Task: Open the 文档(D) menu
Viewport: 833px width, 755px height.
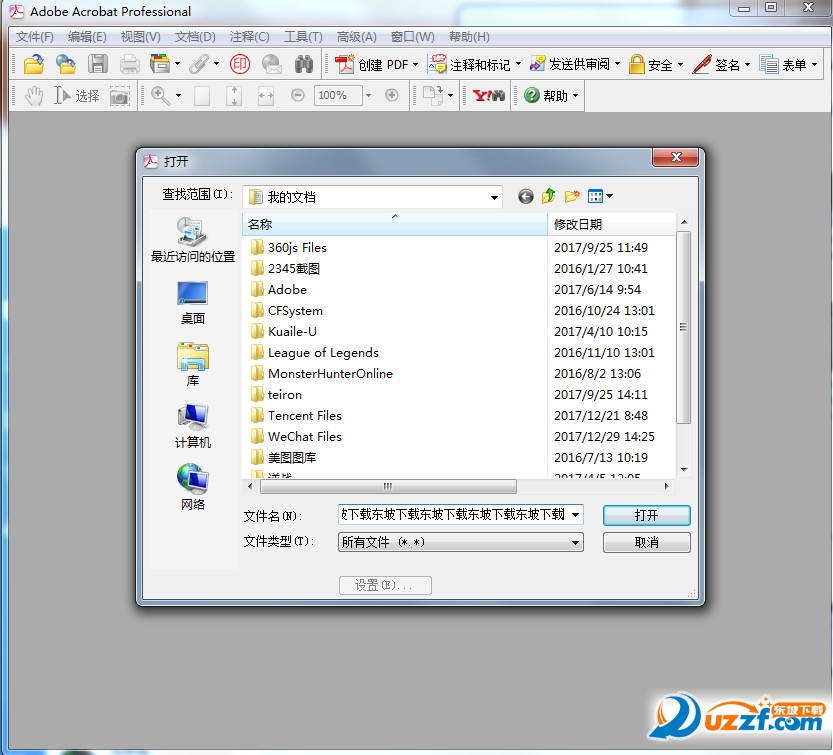Action: click(x=195, y=37)
